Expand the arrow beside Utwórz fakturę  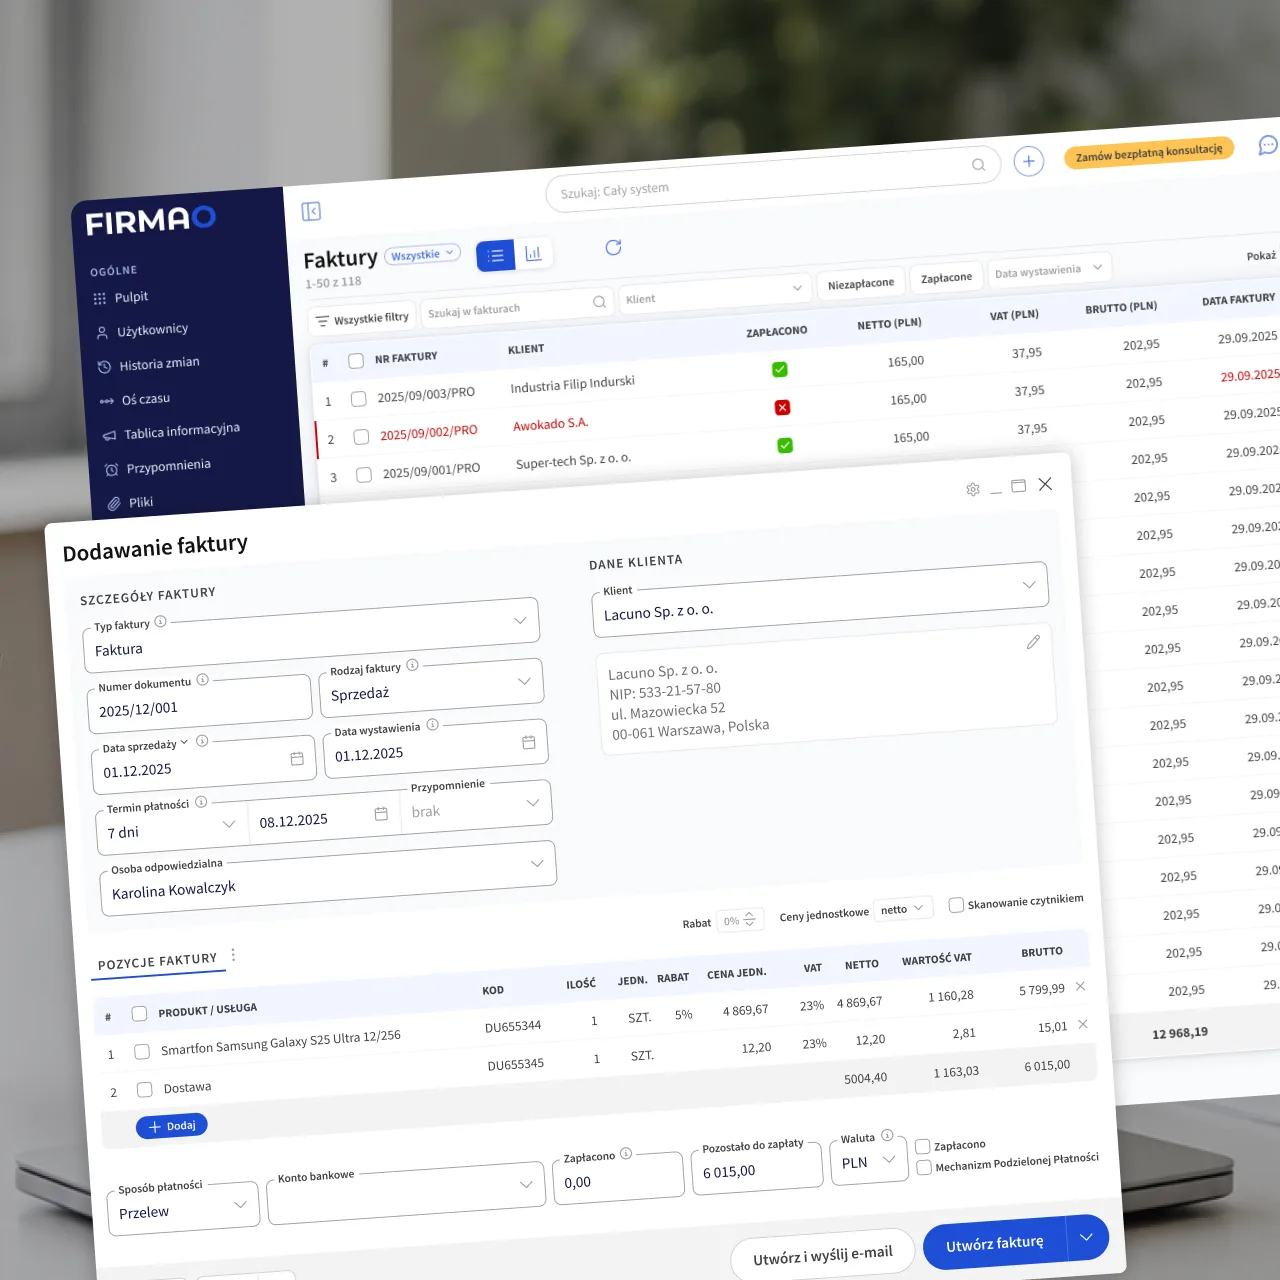[x=1087, y=1238]
